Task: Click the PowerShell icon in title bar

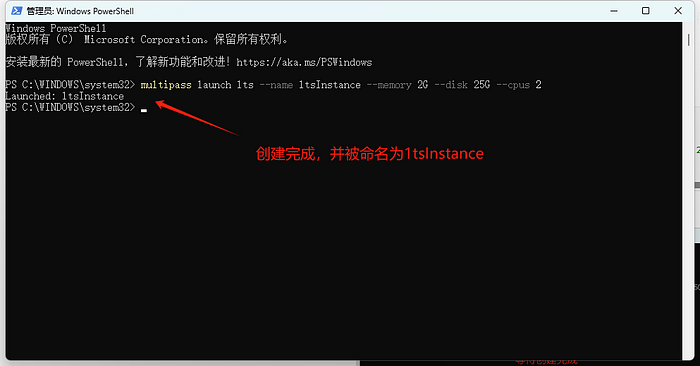Action: (x=17, y=11)
